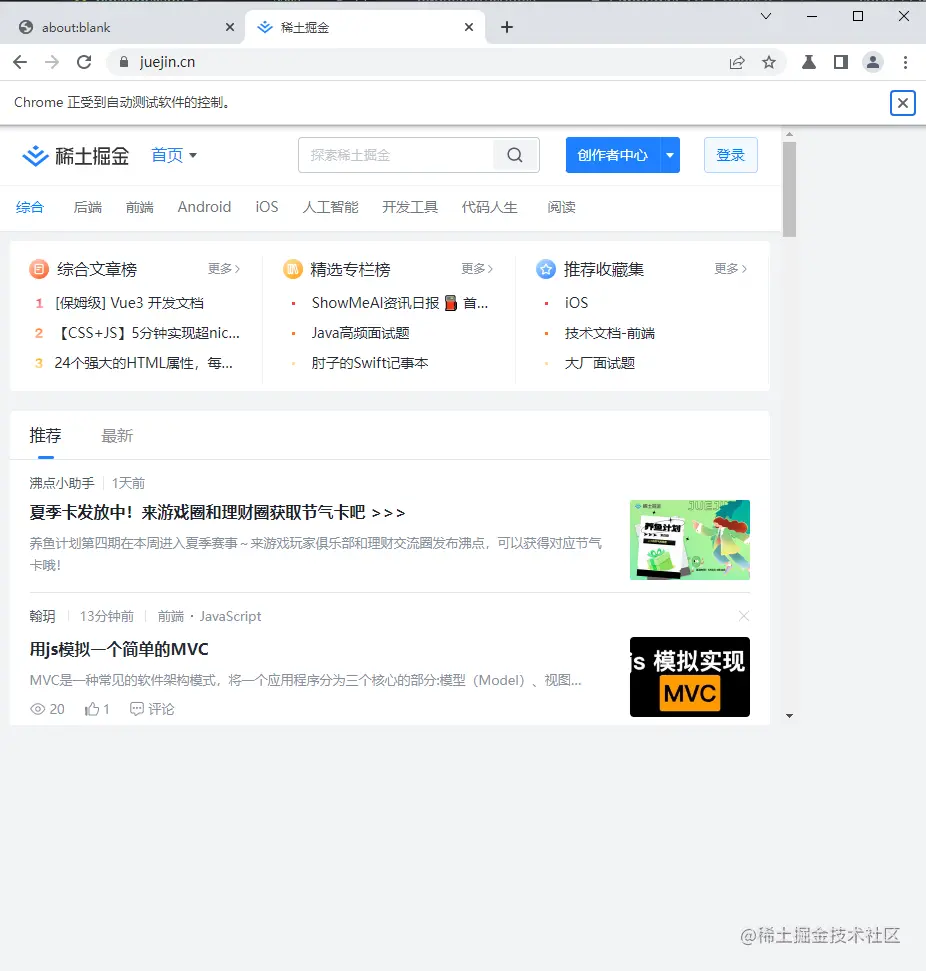Dismiss the MVC article card
The height and width of the screenshot is (971, 926).
coord(744,616)
